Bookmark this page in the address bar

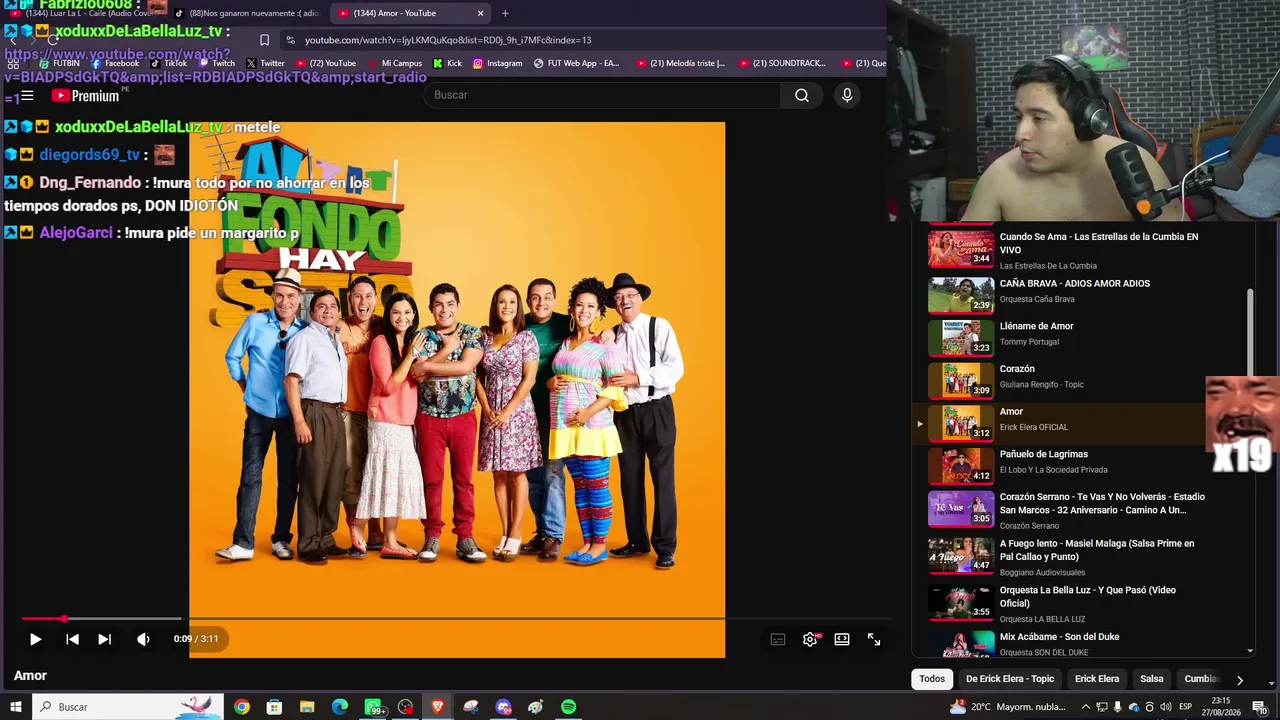[264, 40]
